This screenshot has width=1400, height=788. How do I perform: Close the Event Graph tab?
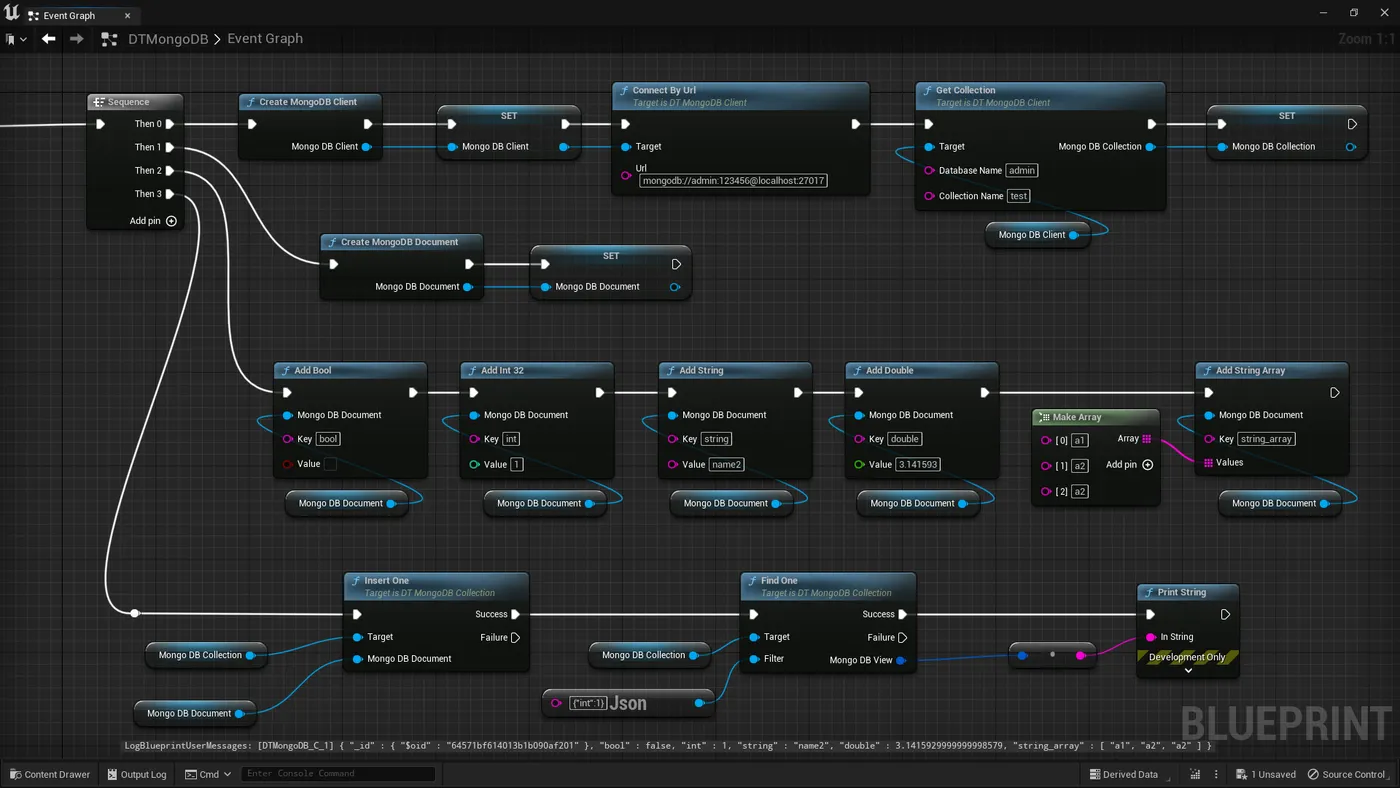128,16
